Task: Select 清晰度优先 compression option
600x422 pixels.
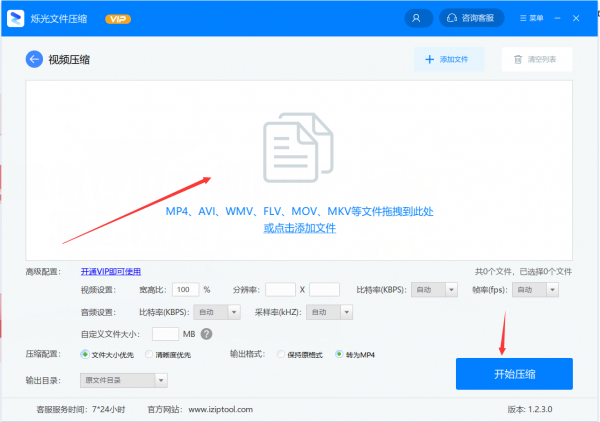Action: click(x=150, y=354)
